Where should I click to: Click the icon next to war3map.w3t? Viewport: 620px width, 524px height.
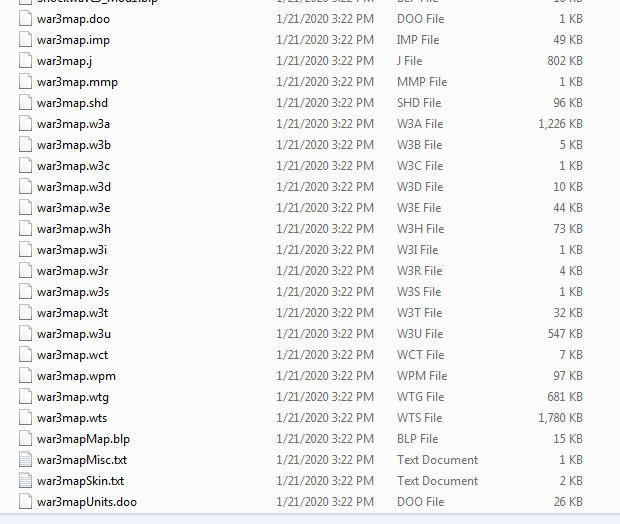(25, 313)
